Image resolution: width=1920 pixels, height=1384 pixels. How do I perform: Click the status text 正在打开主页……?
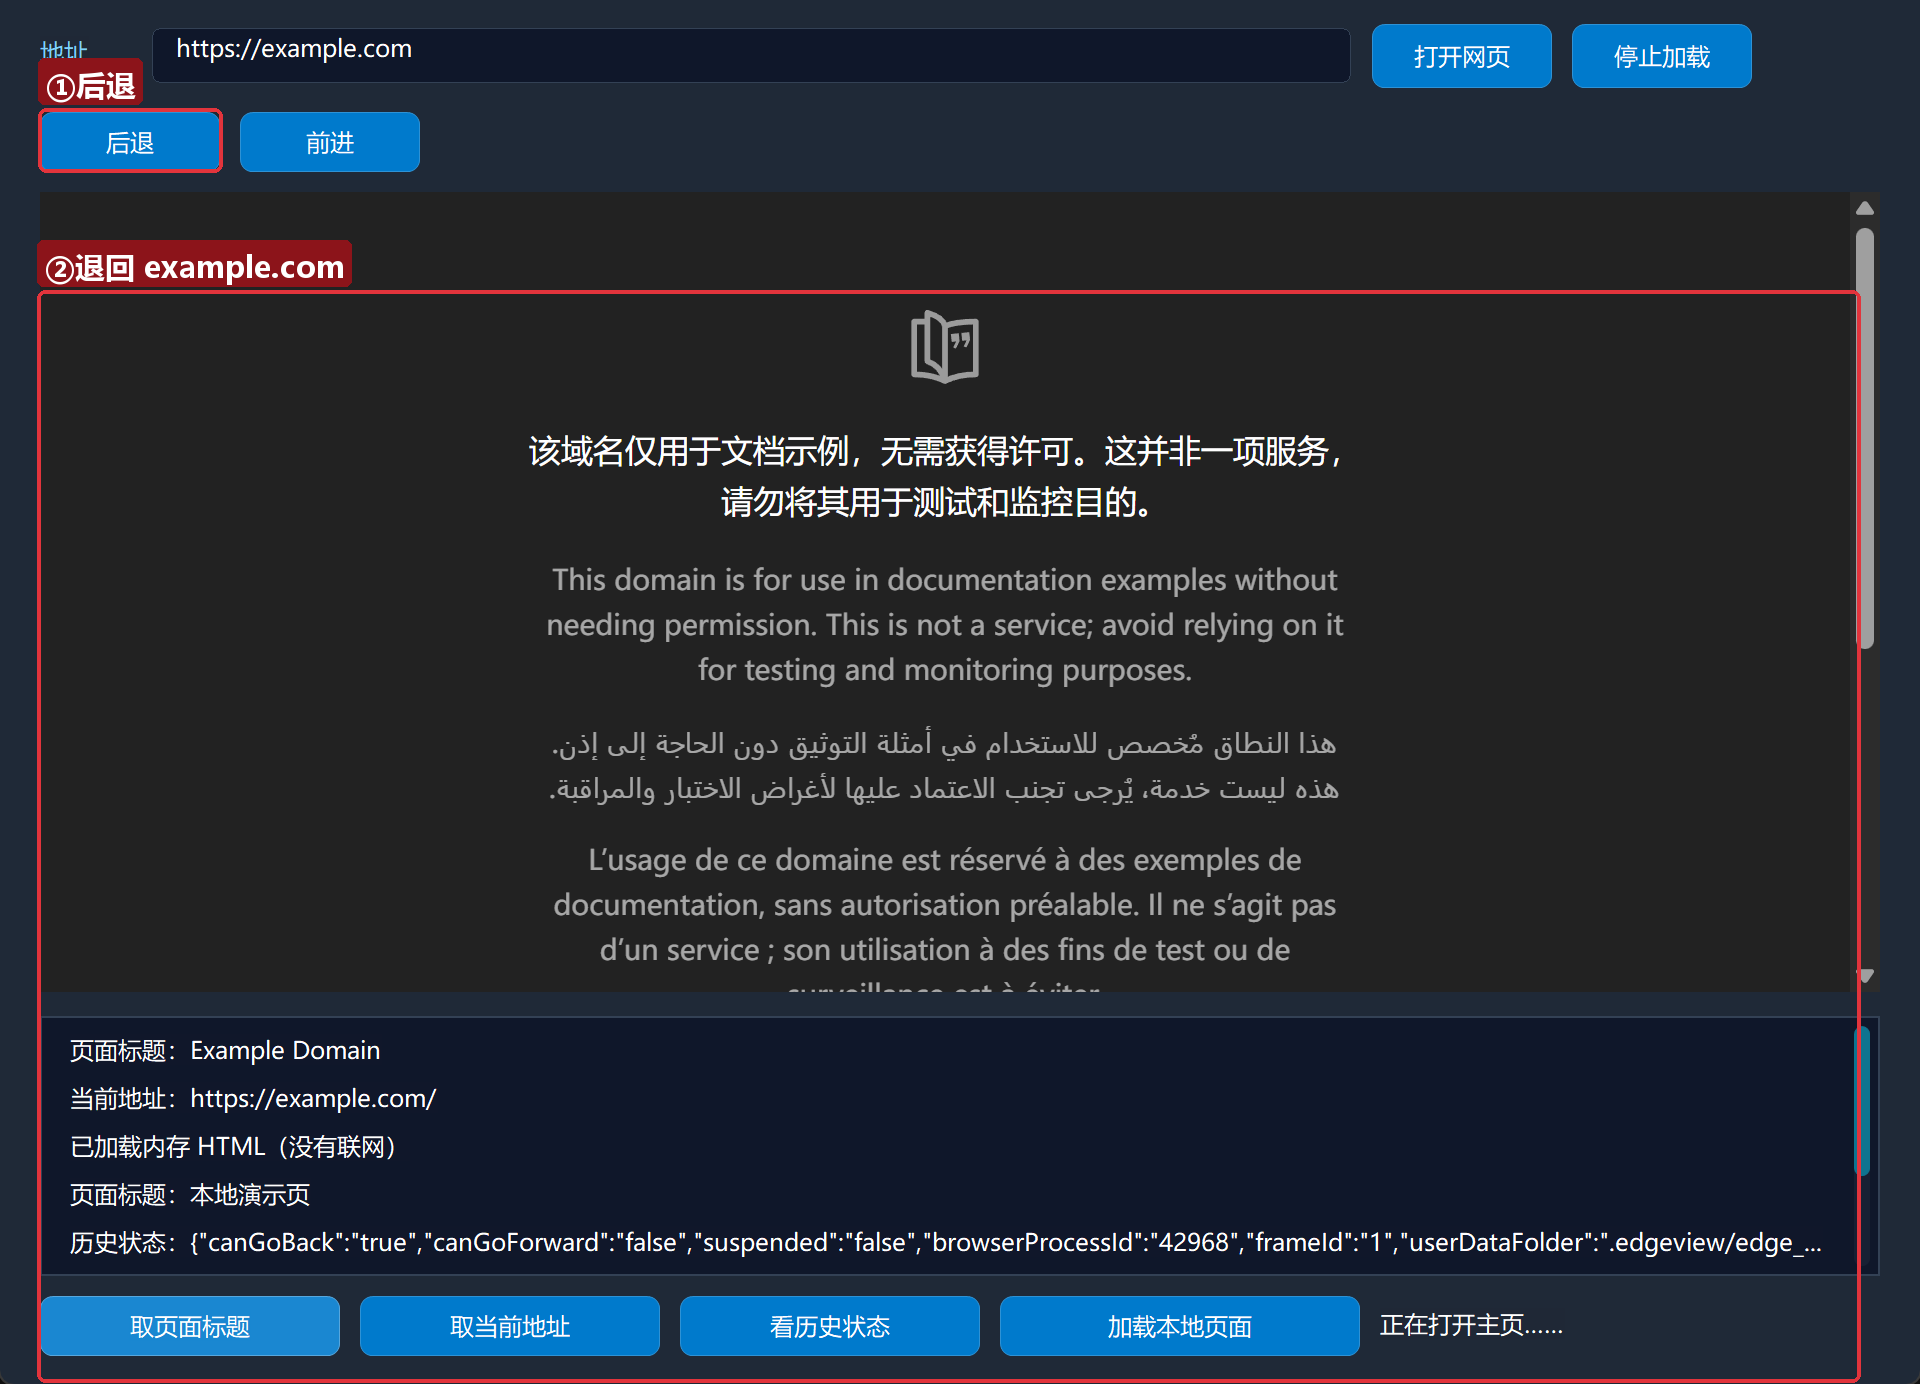click(x=1471, y=1325)
